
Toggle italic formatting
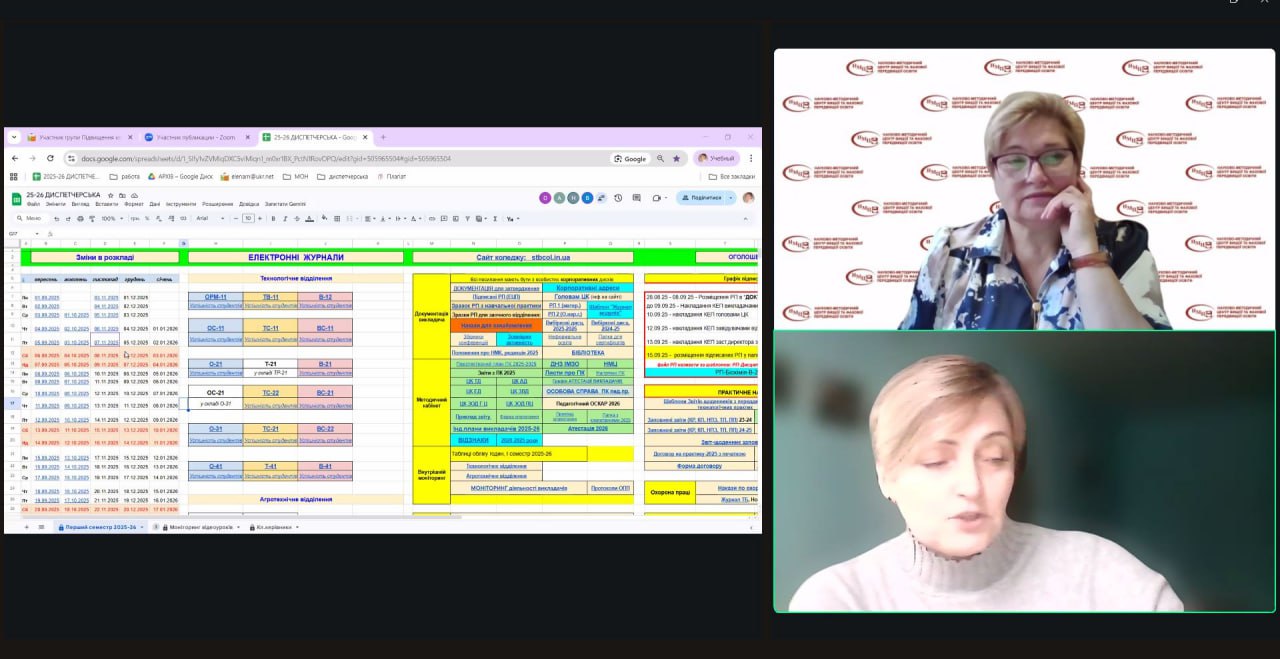tap(286, 218)
